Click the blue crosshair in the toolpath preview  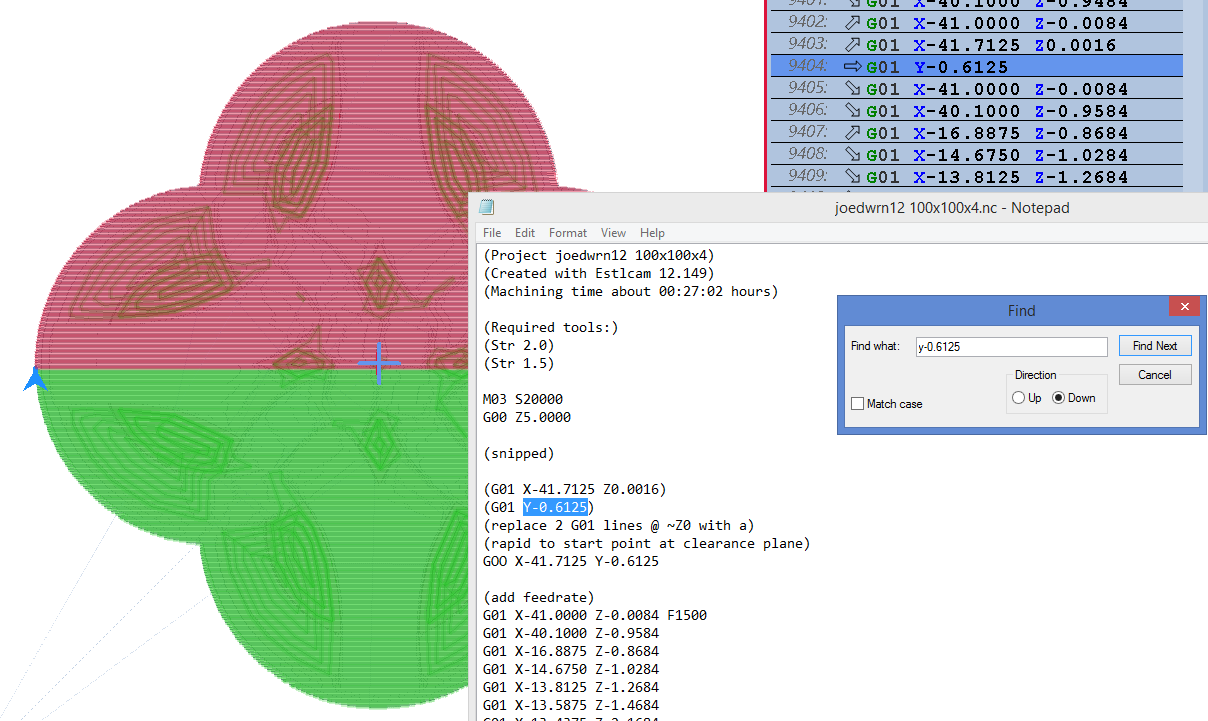pyautogui.click(x=379, y=363)
